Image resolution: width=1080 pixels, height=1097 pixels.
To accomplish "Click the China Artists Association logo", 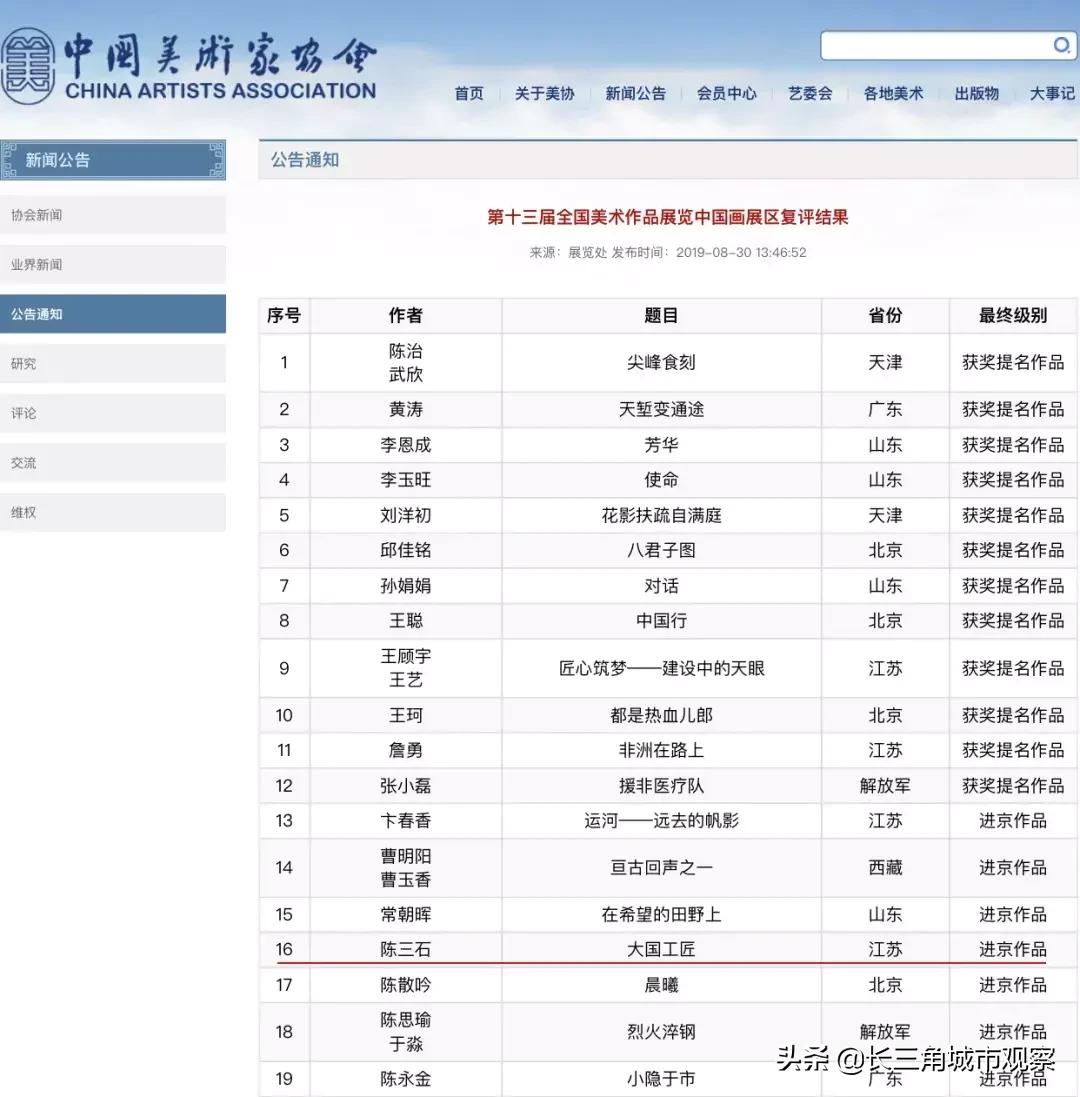I will (190, 60).
